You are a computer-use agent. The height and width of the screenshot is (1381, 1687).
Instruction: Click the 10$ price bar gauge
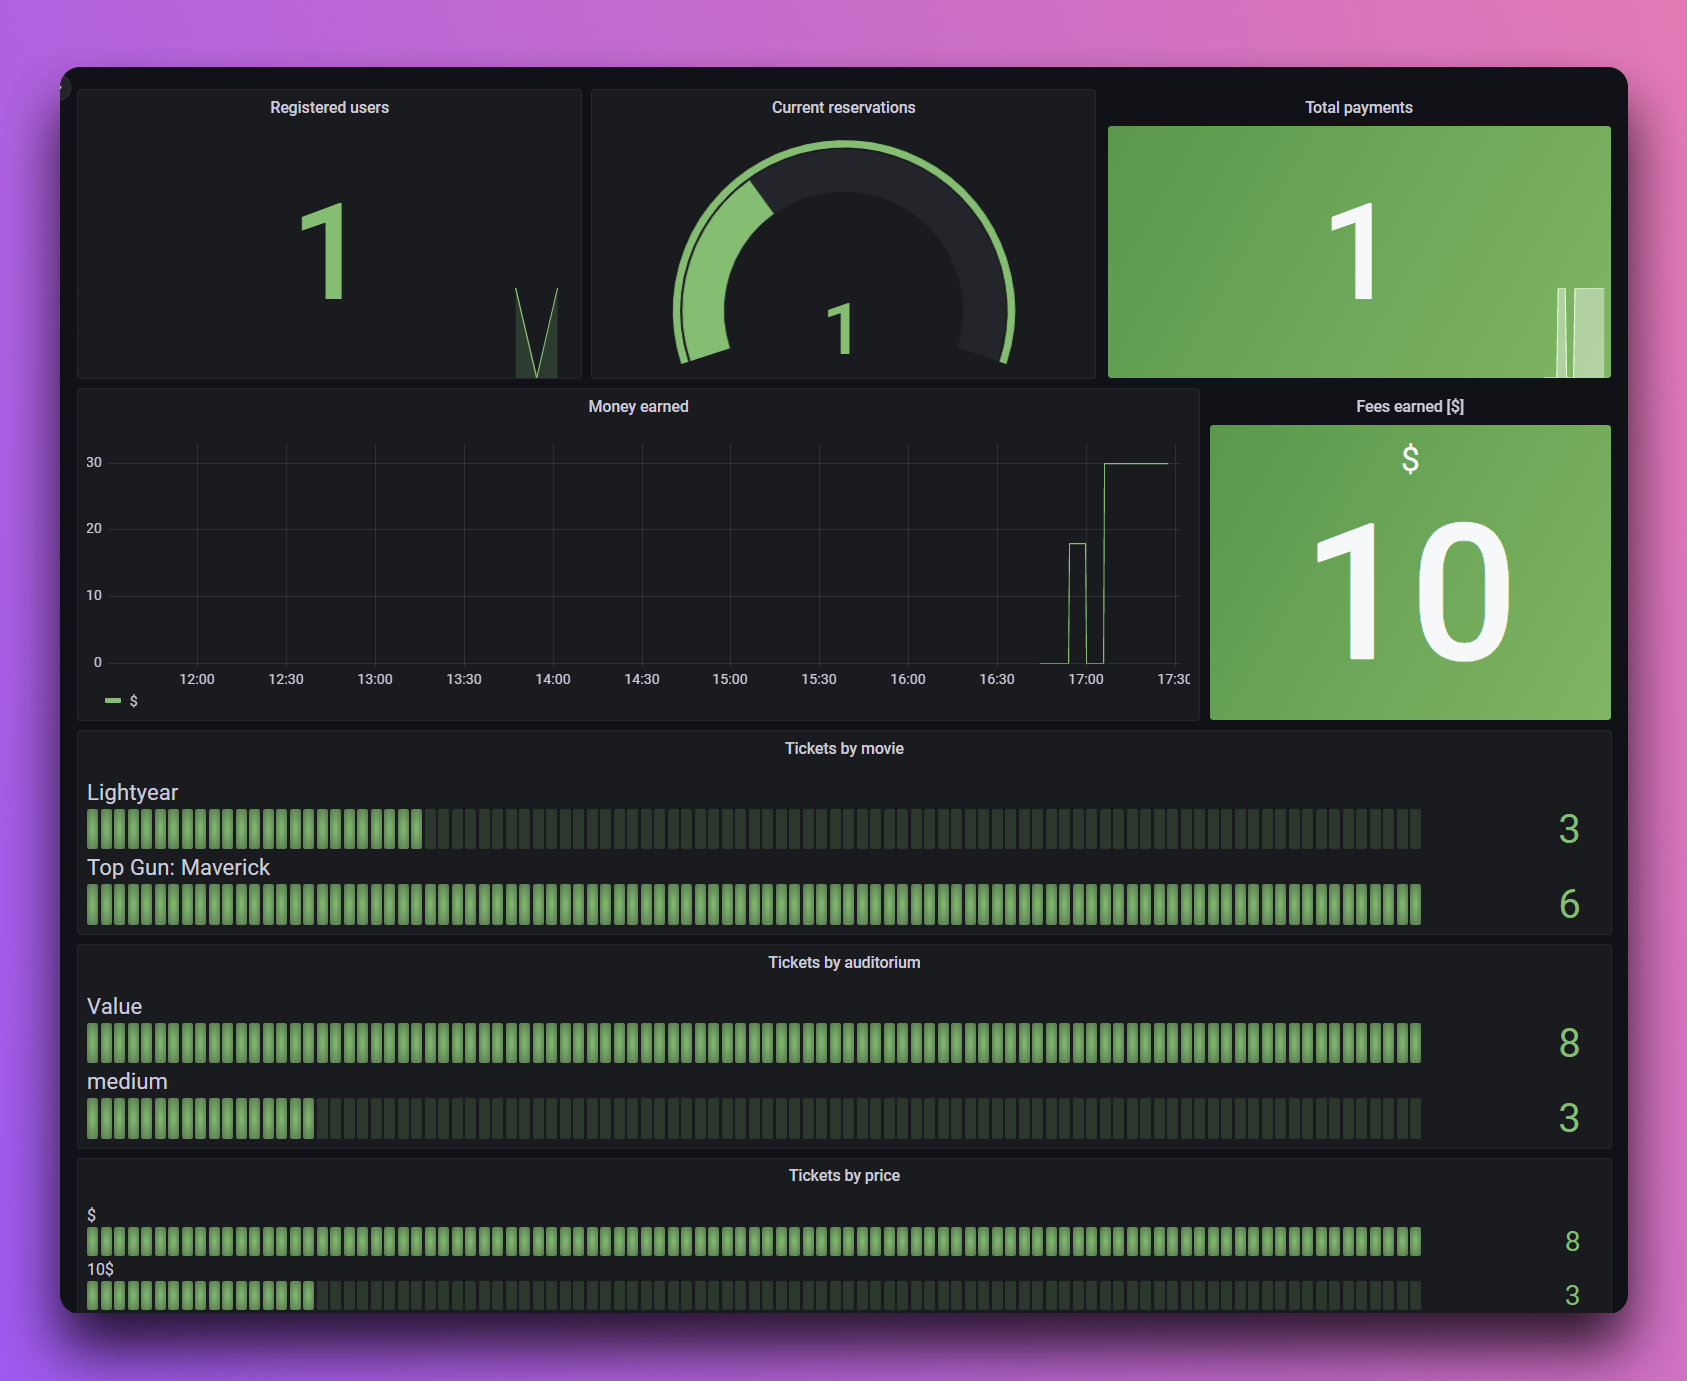pos(754,1295)
